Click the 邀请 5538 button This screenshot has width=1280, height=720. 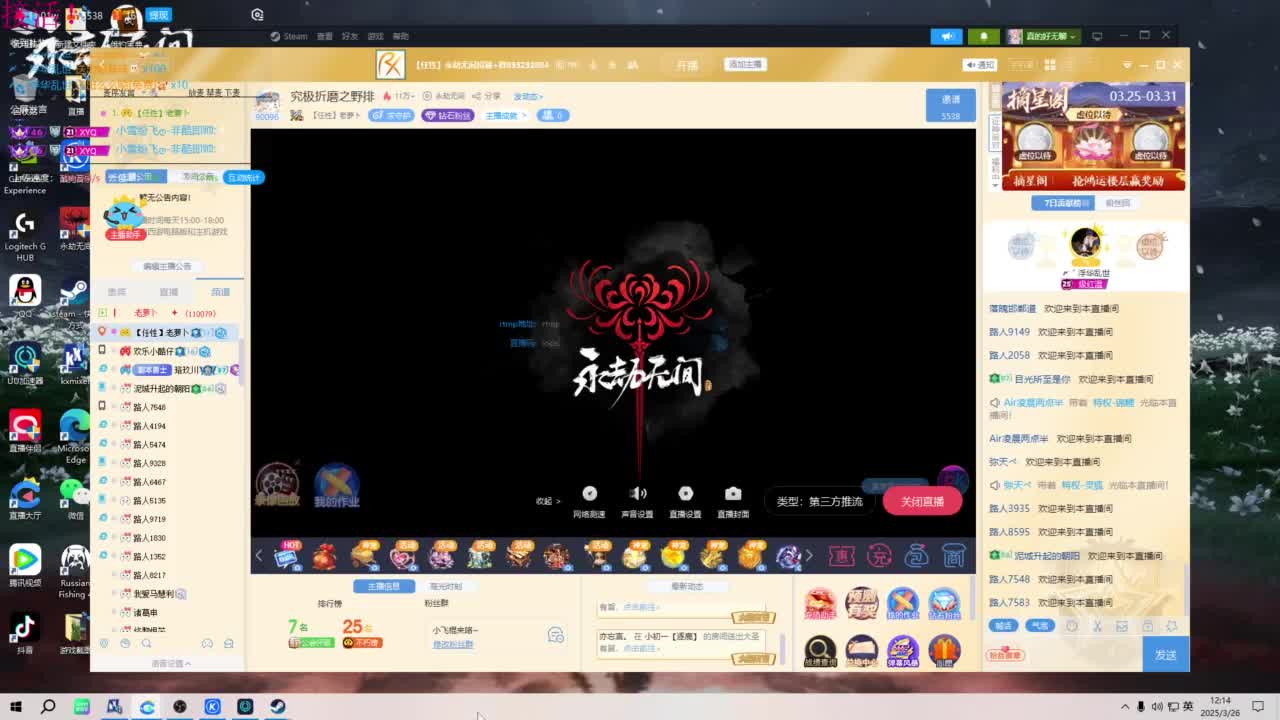(951, 107)
